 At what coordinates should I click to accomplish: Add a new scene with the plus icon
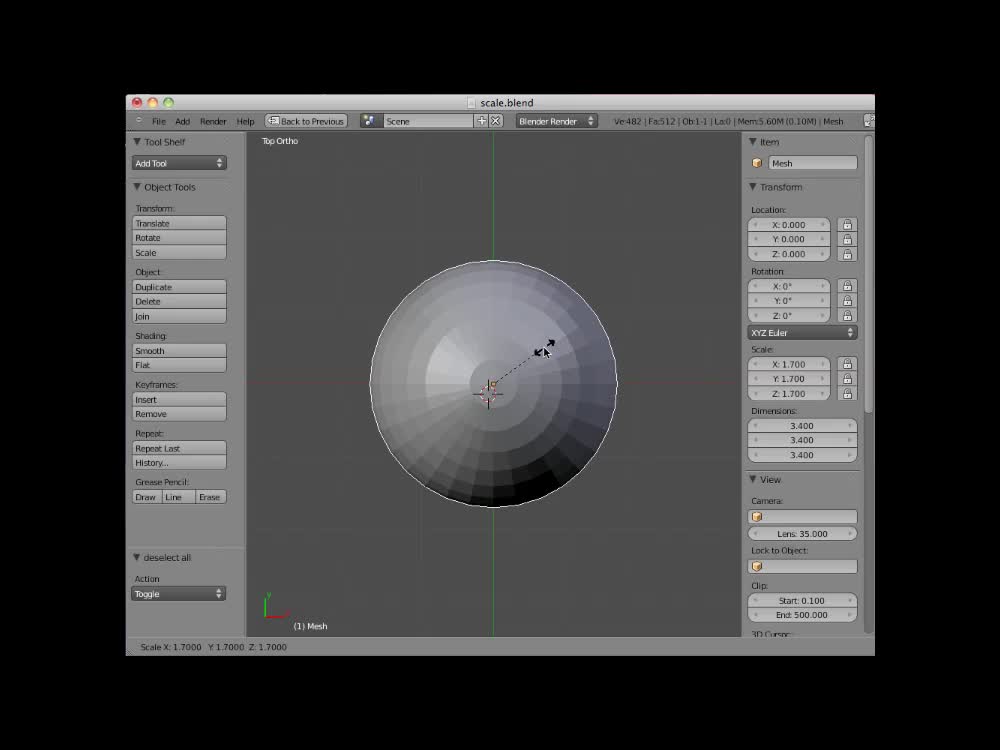pos(481,121)
